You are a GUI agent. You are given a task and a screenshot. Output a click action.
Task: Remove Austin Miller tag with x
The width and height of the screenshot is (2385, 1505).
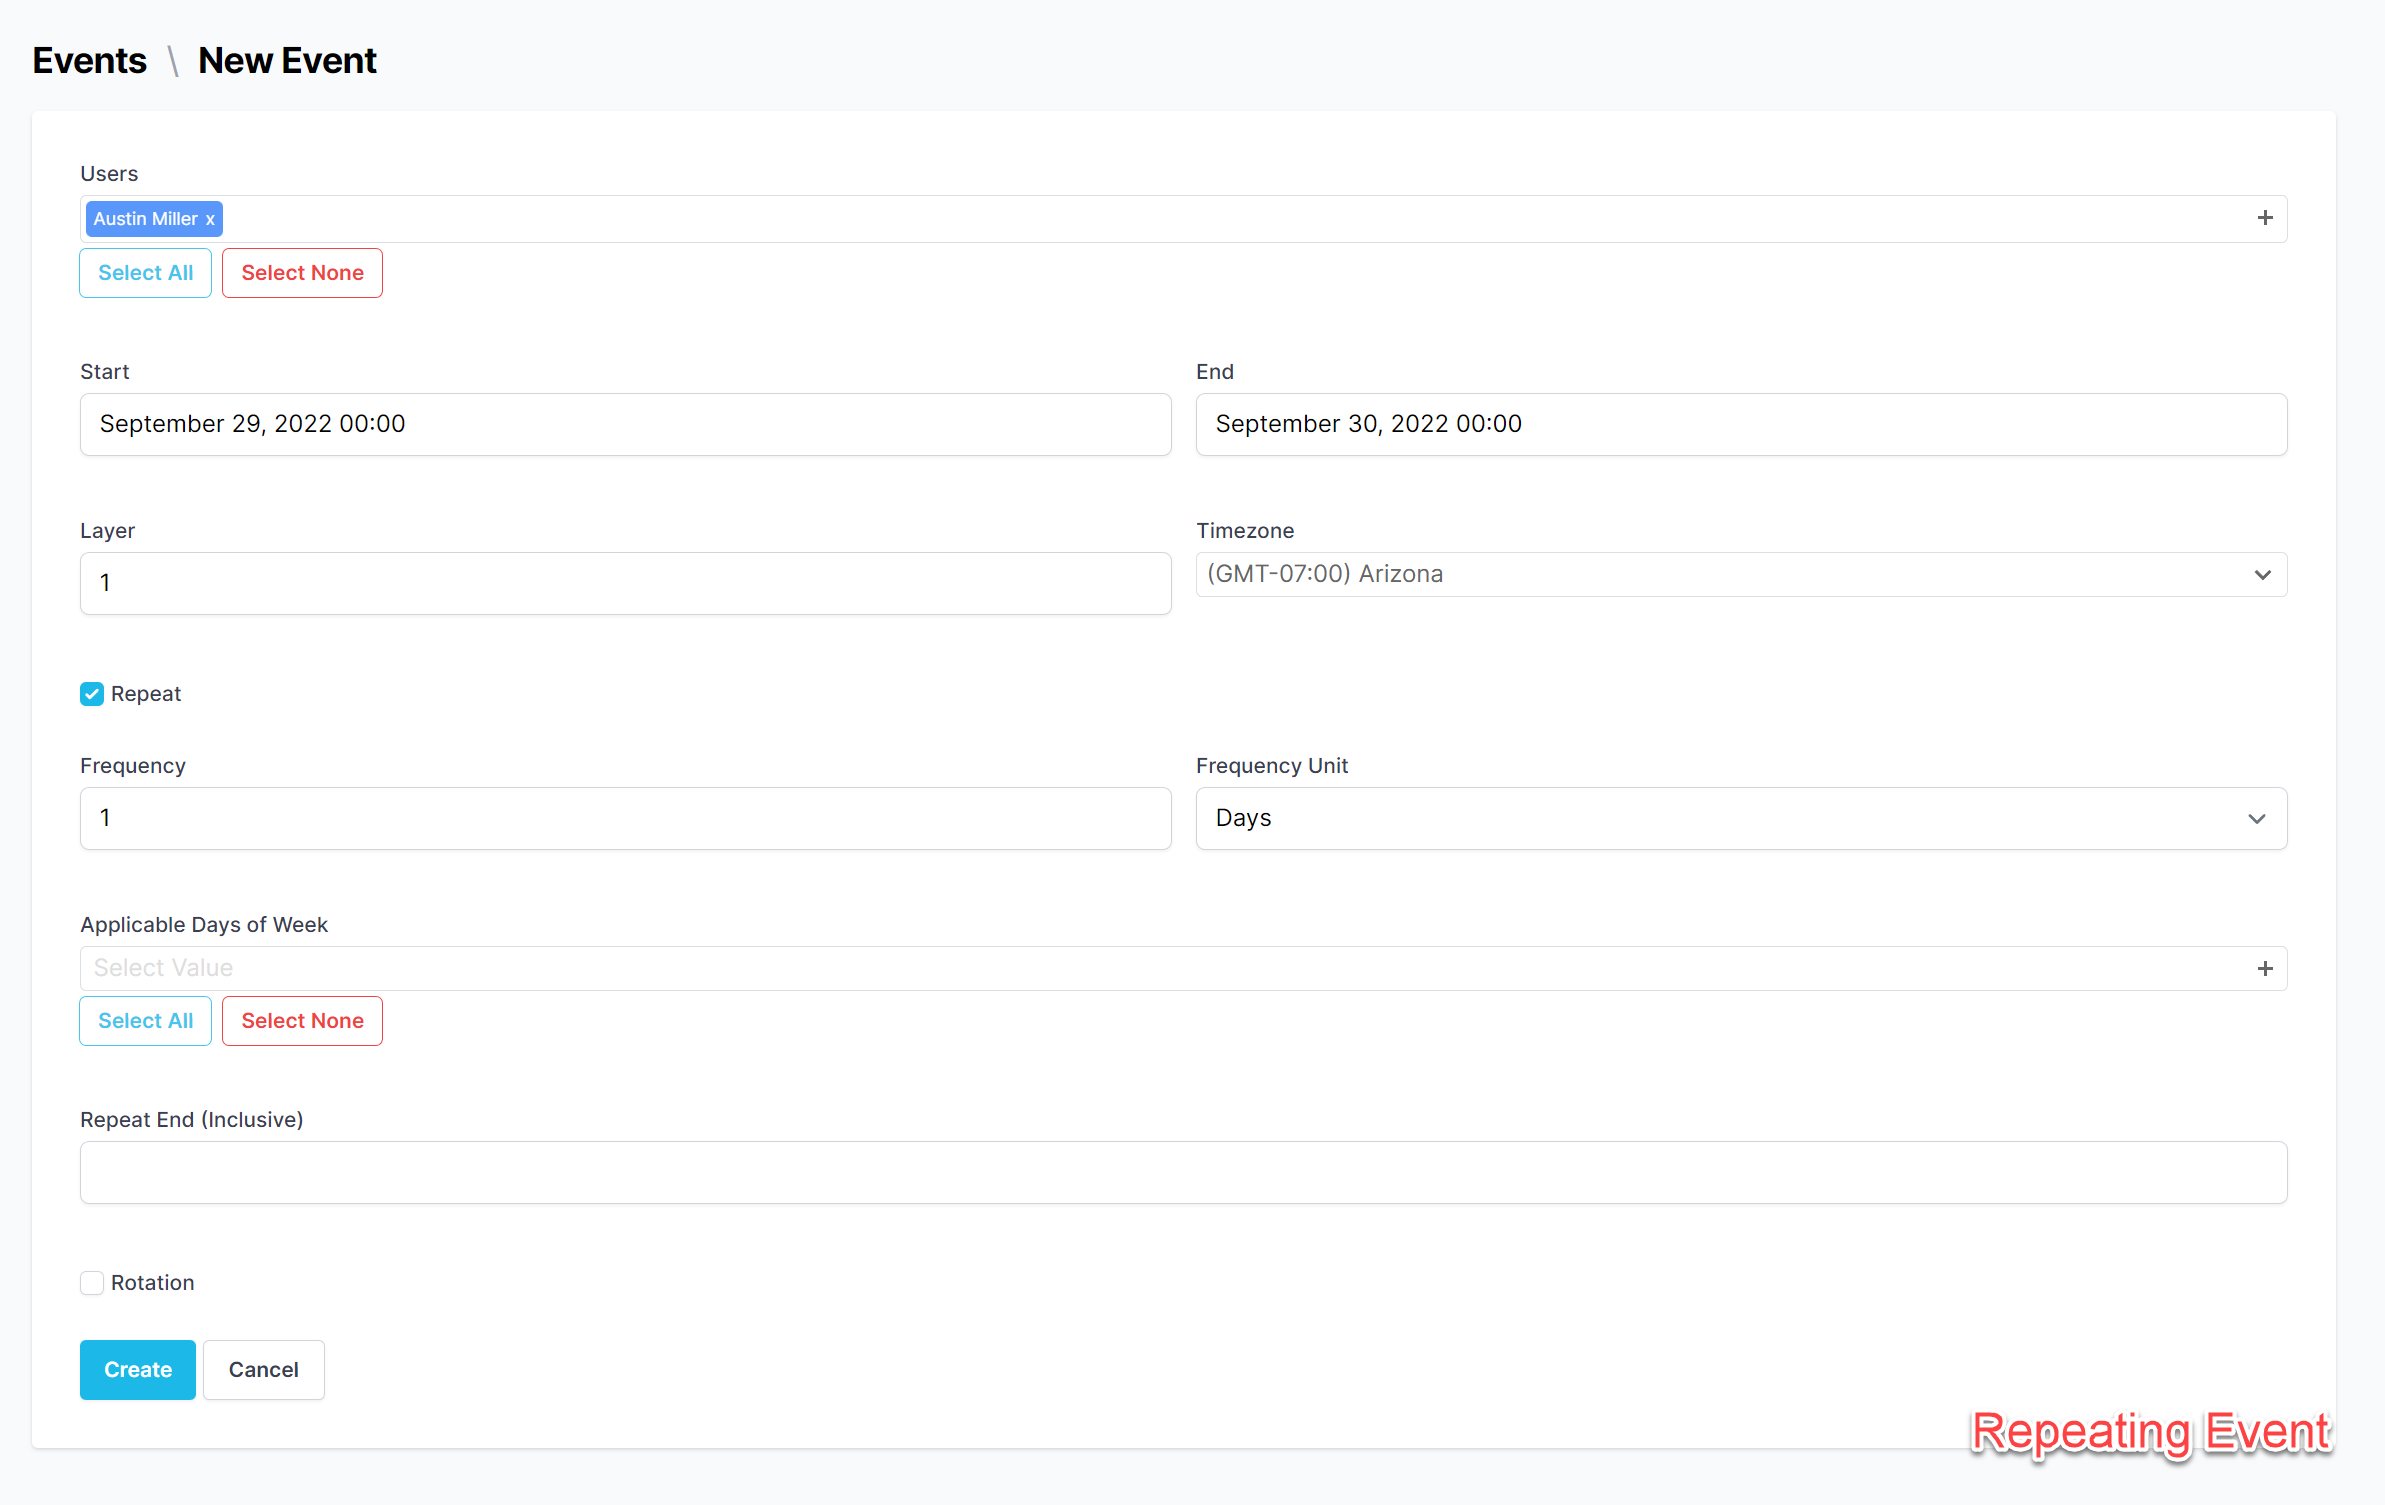tap(210, 220)
